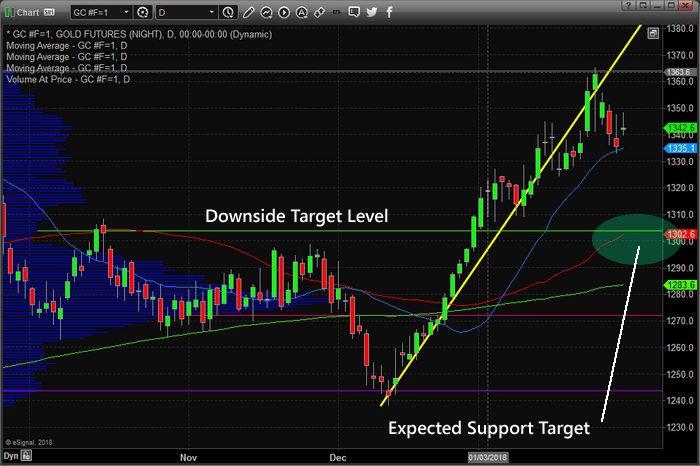Click the chain link symbol icon
This screenshot has height=466, width=700.
(x=319, y=12)
